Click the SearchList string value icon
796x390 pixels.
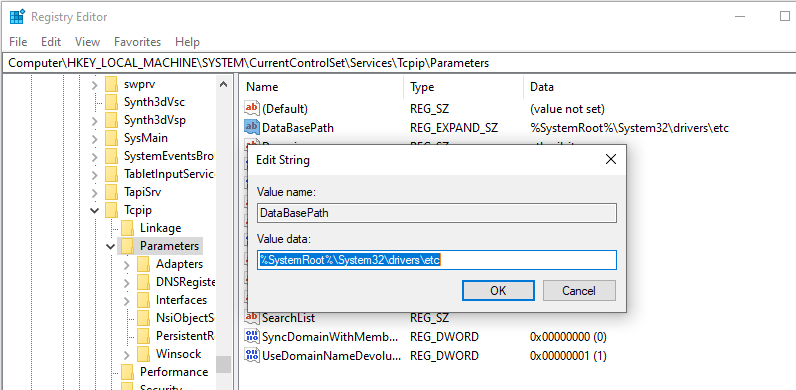[x=252, y=318]
